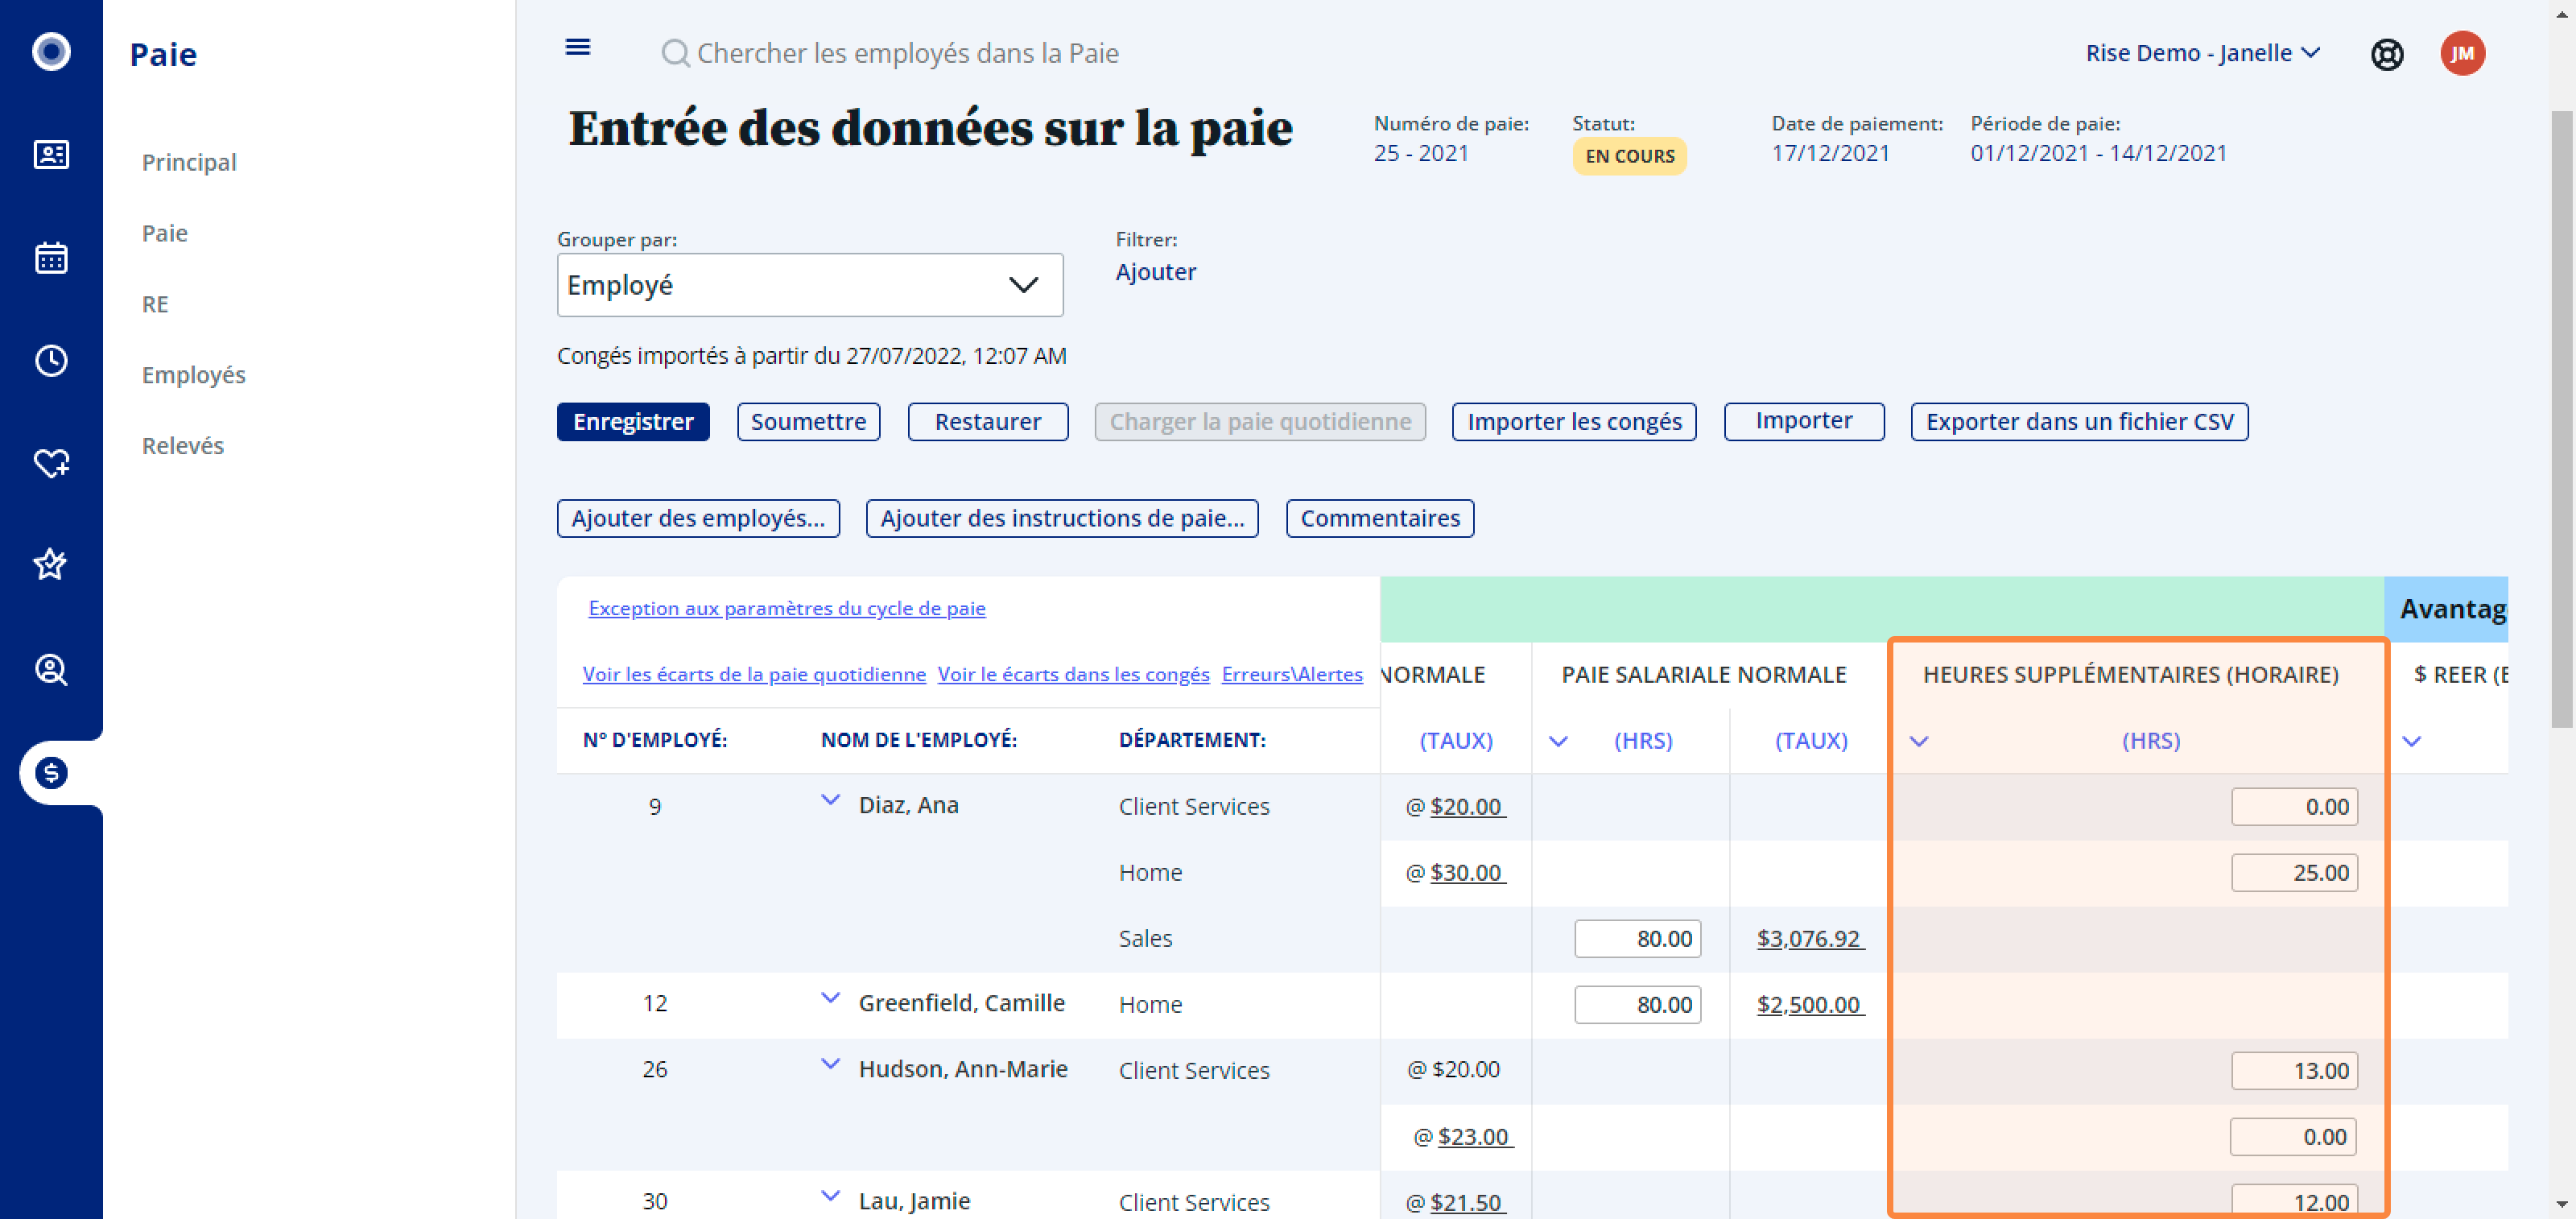Screen dimensions: 2576x1219
Task: Click the search magnifier icon
Action: [x=675, y=53]
